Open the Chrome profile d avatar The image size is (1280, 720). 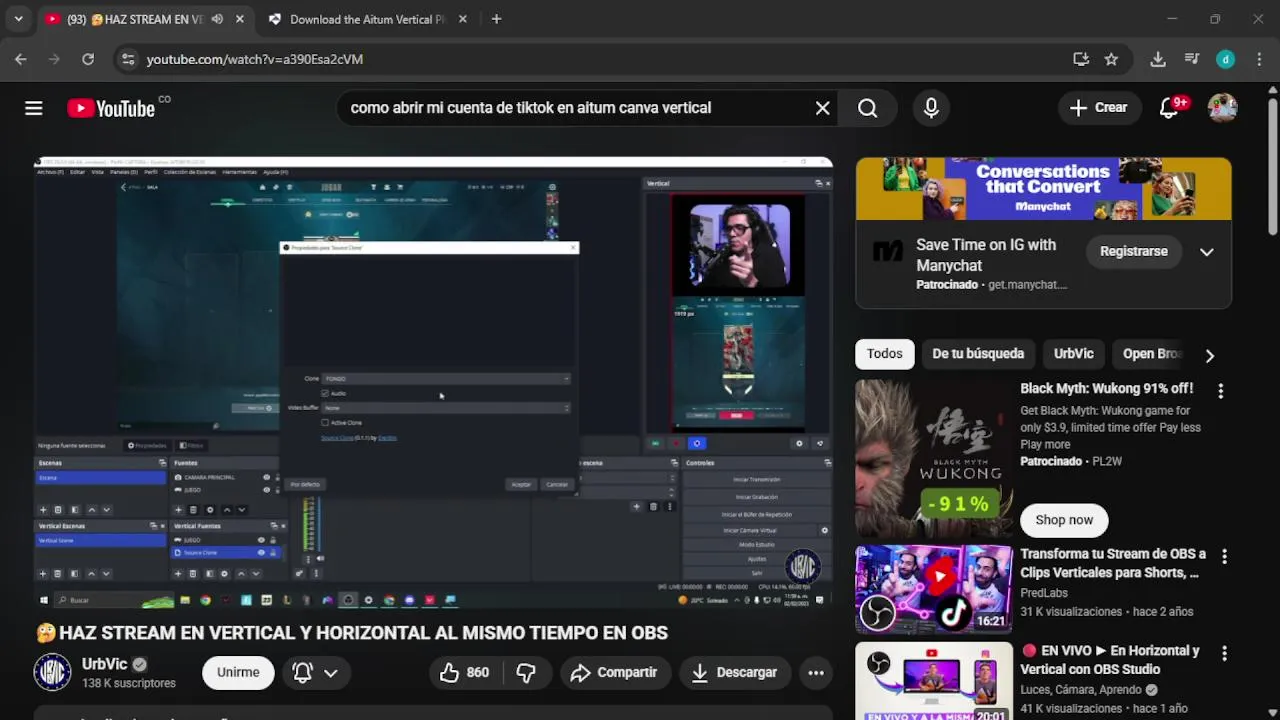coord(1226,59)
